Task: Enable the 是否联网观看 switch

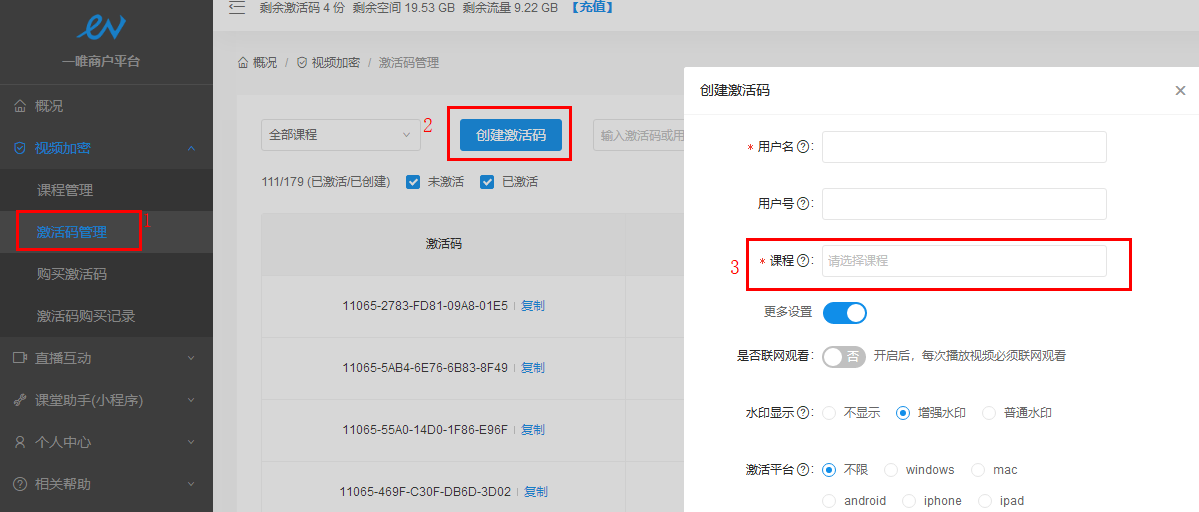Action: pyautogui.click(x=844, y=356)
